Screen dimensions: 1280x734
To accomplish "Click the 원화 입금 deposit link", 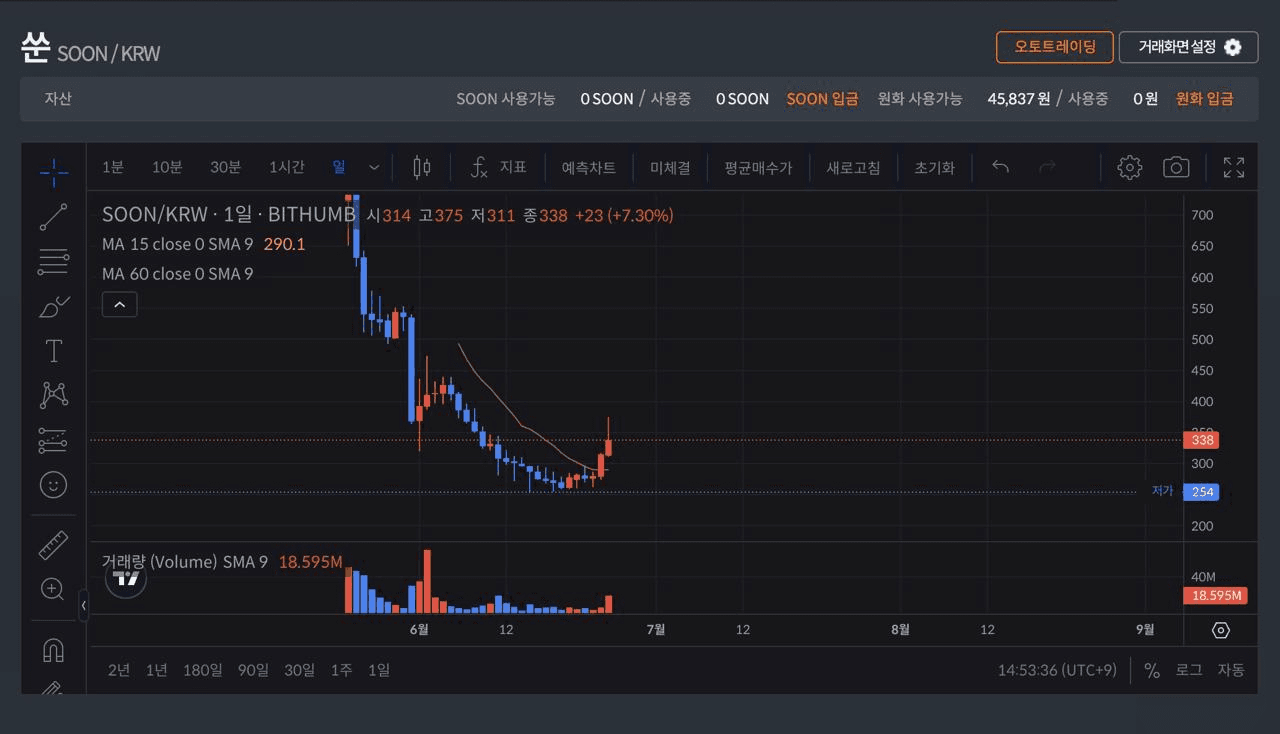I will coord(1204,99).
